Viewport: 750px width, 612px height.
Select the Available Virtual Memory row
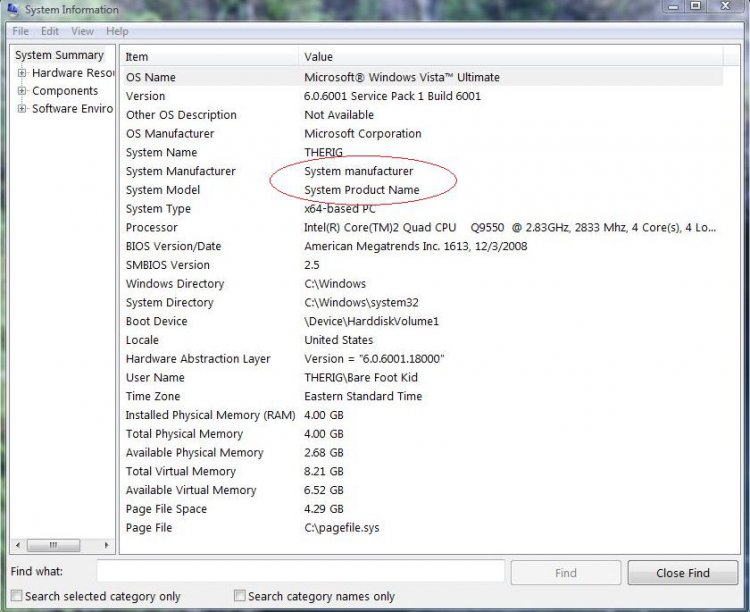pyautogui.click(x=423, y=490)
